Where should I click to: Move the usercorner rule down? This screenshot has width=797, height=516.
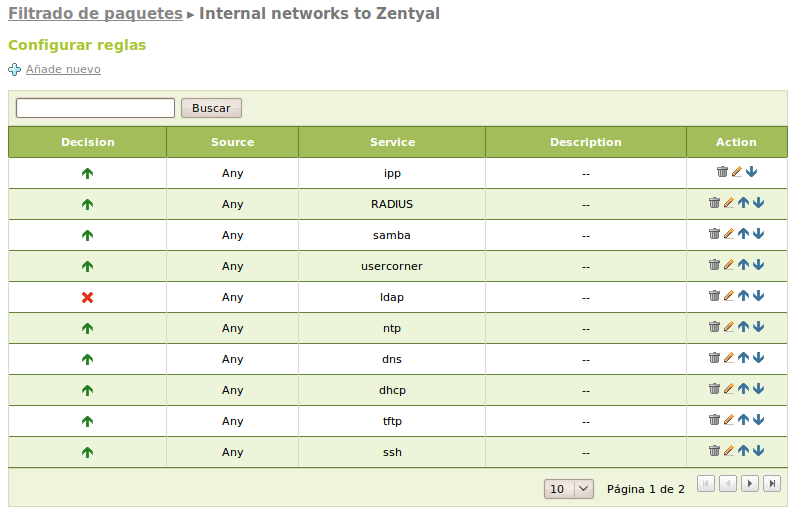point(758,265)
